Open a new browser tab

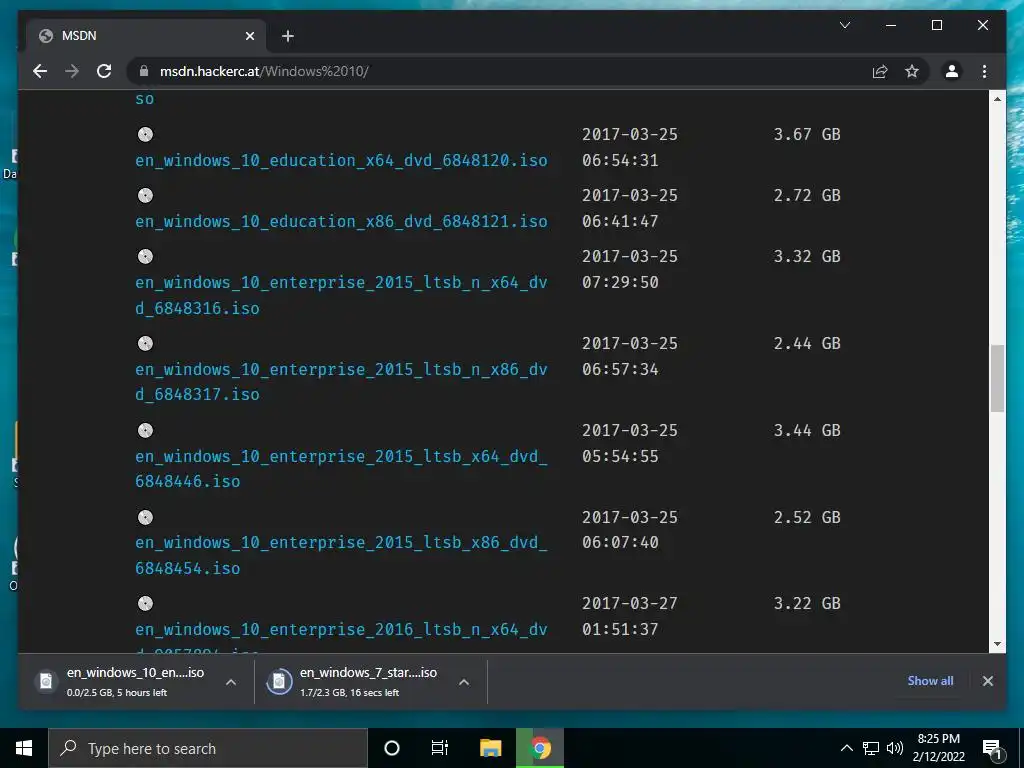(287, 36)
